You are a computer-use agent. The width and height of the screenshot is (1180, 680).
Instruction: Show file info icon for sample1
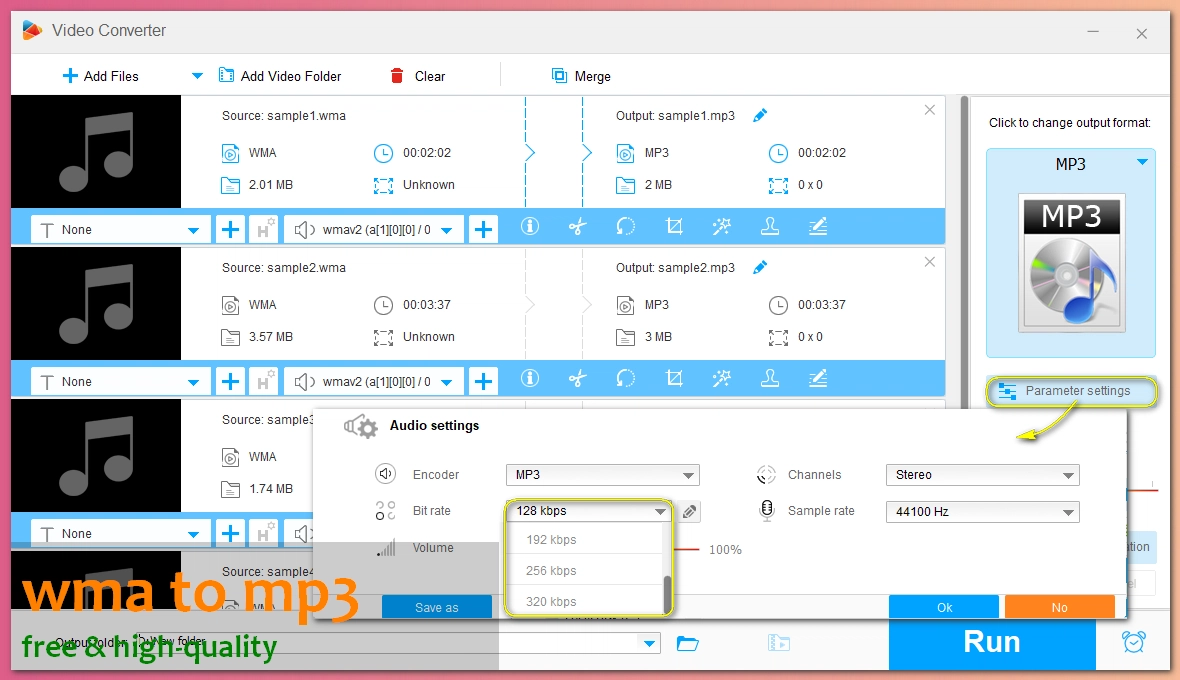530,226
